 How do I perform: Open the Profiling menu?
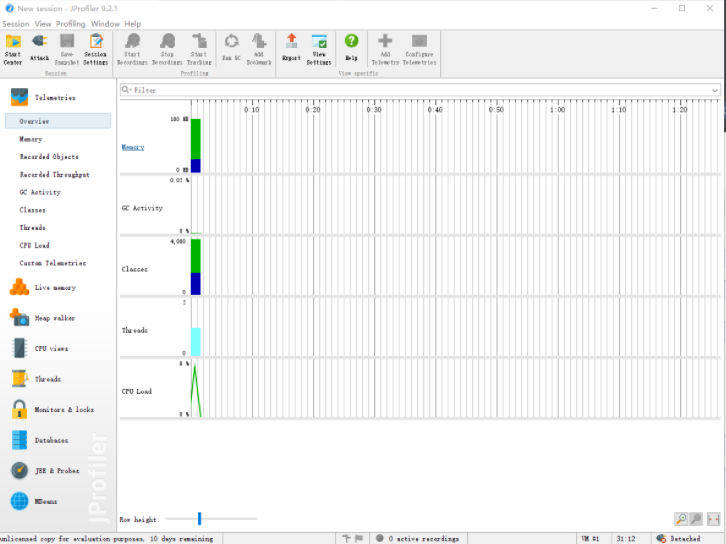[71, 24]
